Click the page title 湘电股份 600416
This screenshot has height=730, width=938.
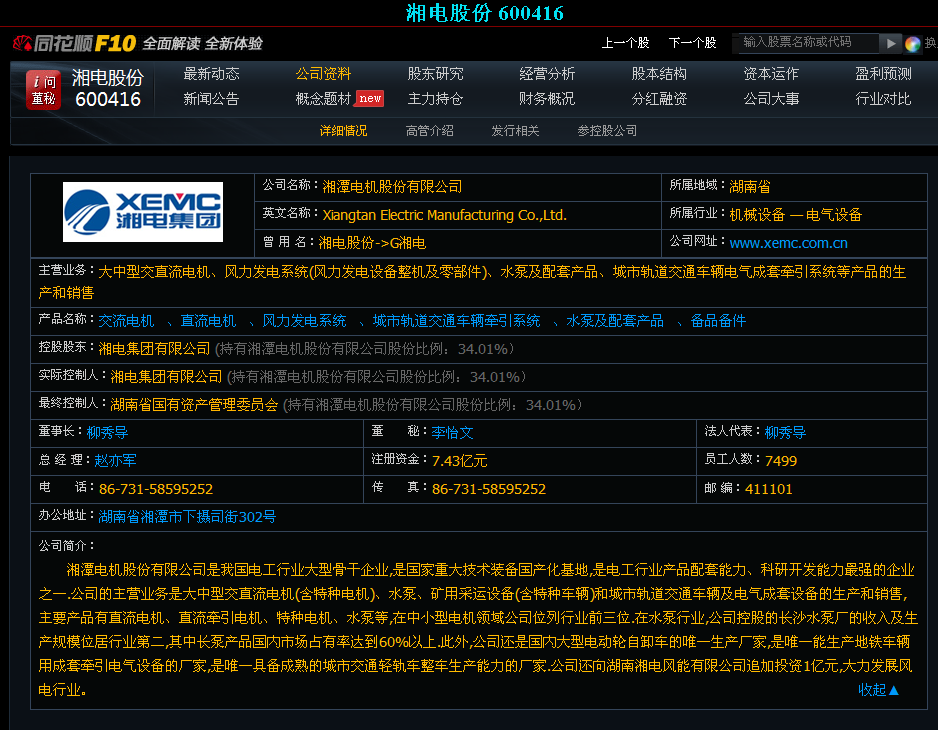tap(485, 13)
